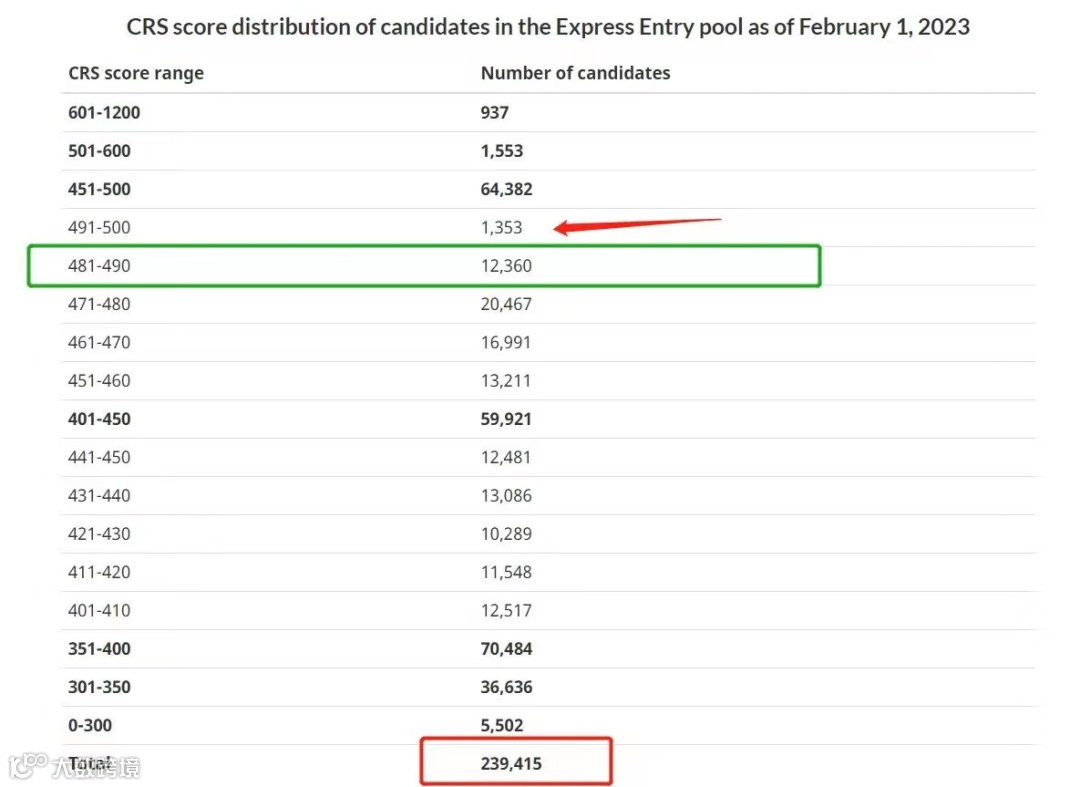Screen dimensions: 1080x787
Task: Click the table title about Express Entry pool
Action: pos(548,26)
